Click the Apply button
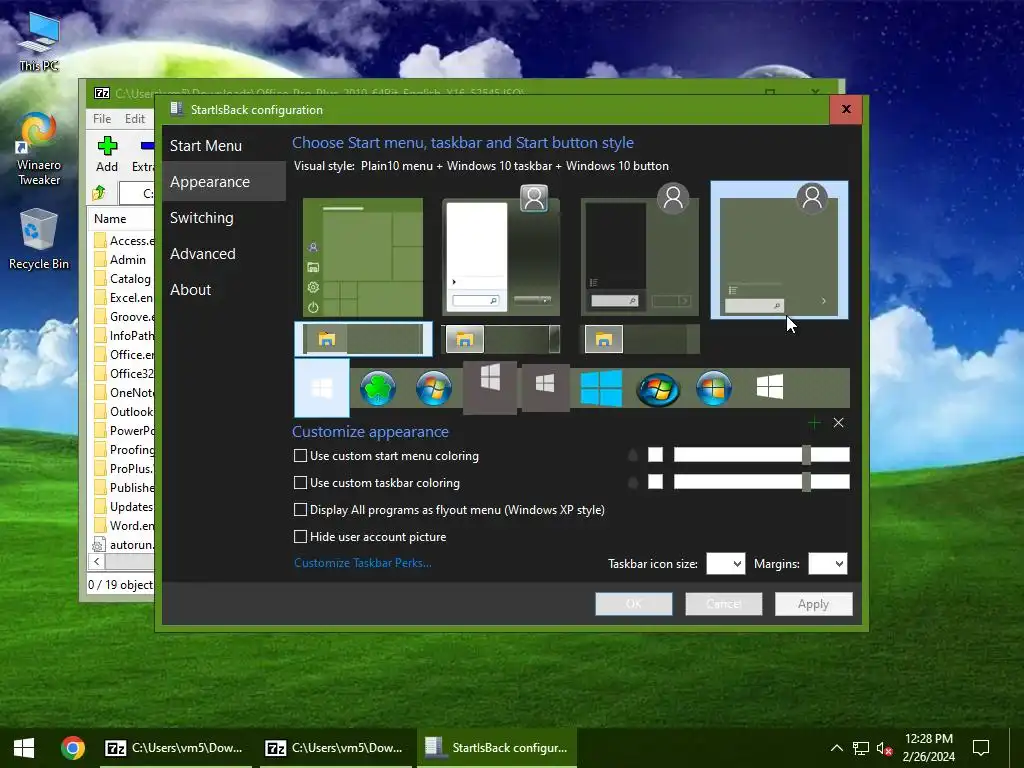1024x768 pixels. (x=813, y=604)
